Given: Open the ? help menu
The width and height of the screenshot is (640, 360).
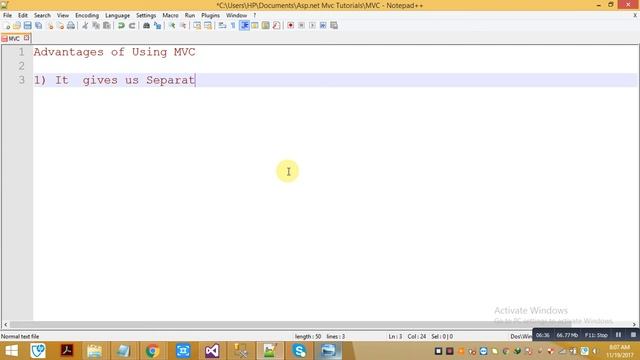Looking at the screenshot, I should 255,15.
